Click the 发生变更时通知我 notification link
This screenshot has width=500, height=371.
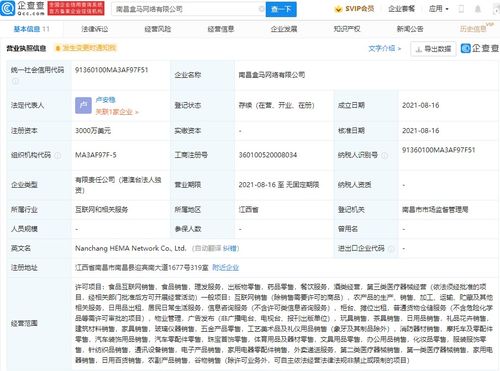pyautogui.click(x=89, y=48)
